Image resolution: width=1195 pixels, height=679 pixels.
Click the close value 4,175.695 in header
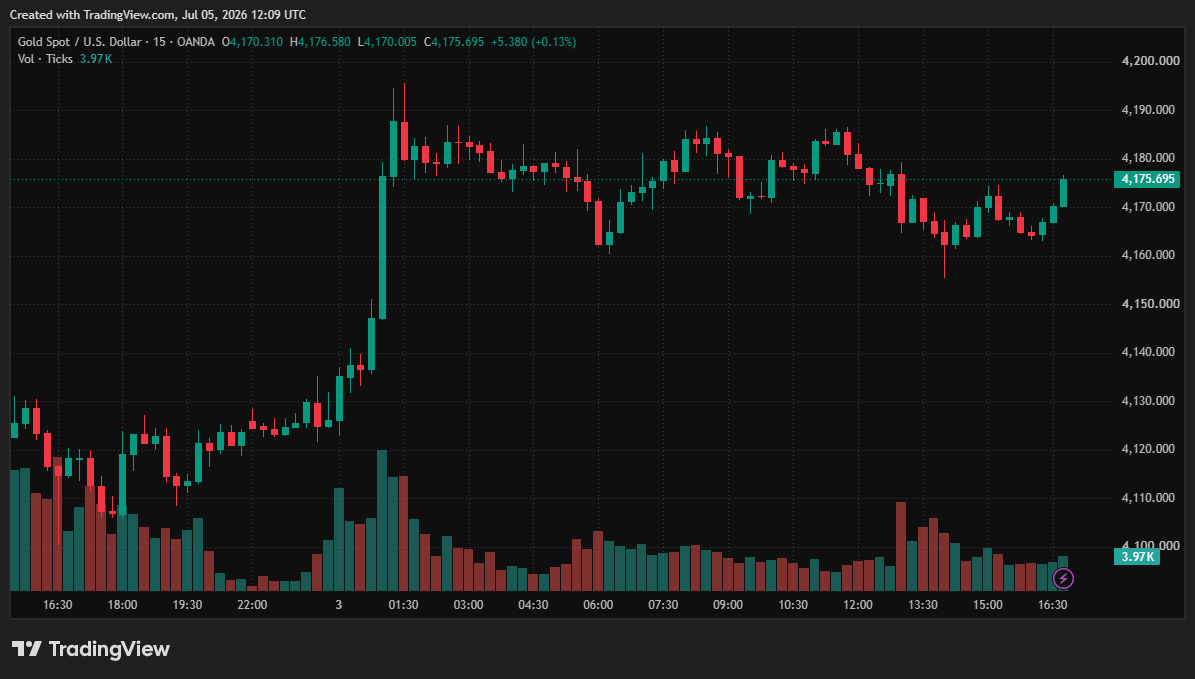point(457,42)
